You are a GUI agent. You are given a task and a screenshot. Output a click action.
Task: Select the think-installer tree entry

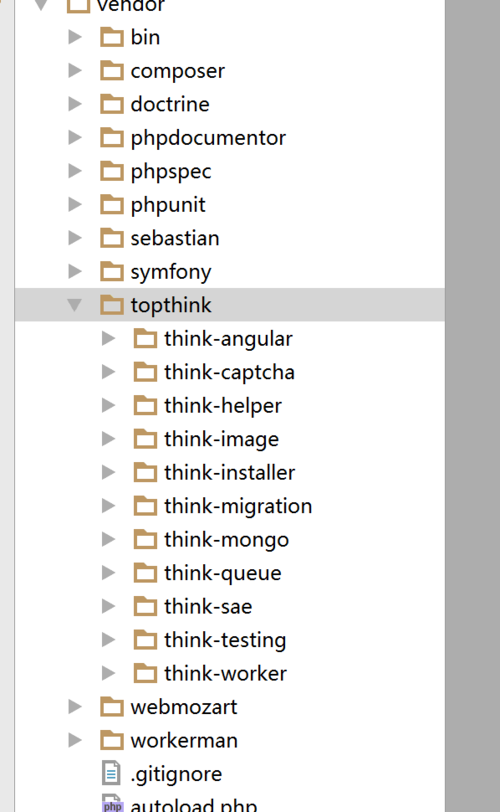click(230, 472)
